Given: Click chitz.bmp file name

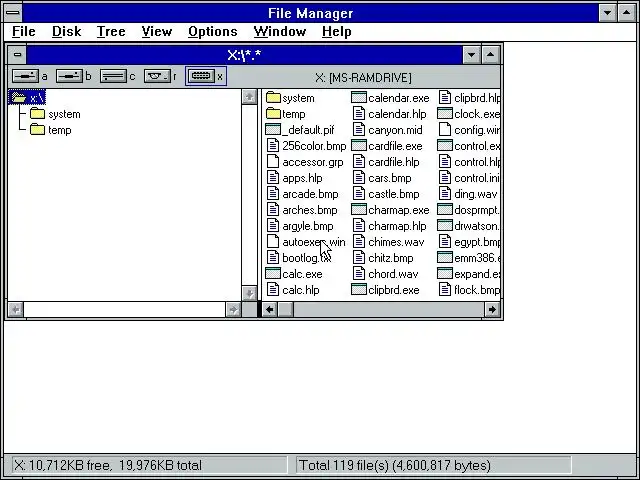Looking at the screenshot, I should pos(391,258).
